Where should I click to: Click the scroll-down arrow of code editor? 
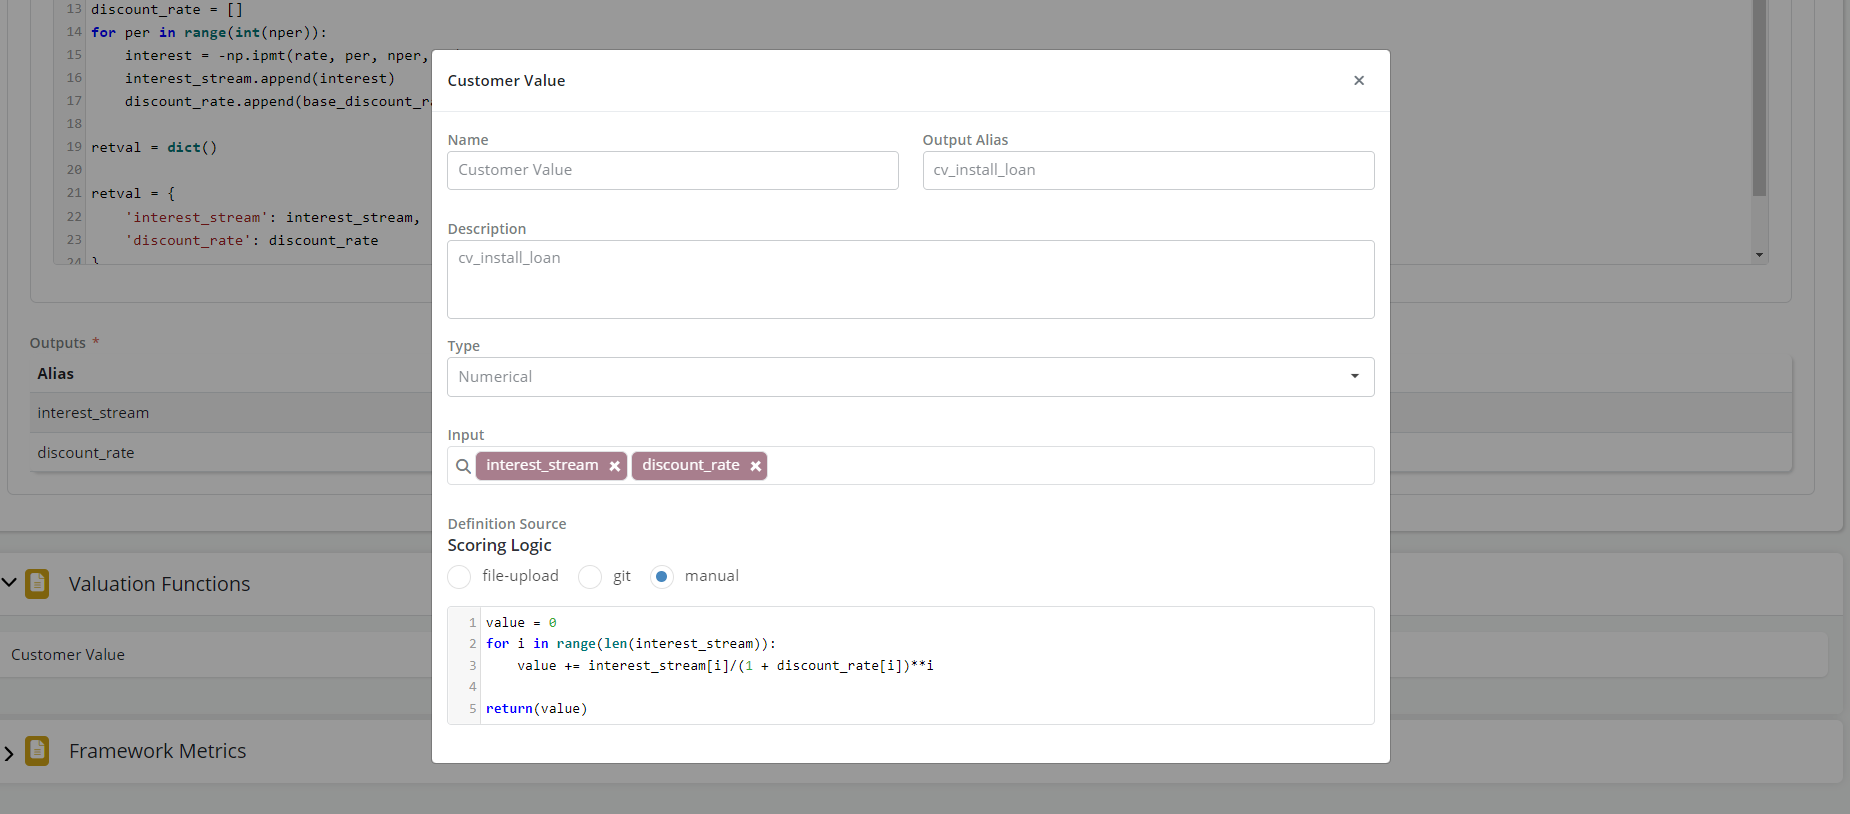(1759, 256)
